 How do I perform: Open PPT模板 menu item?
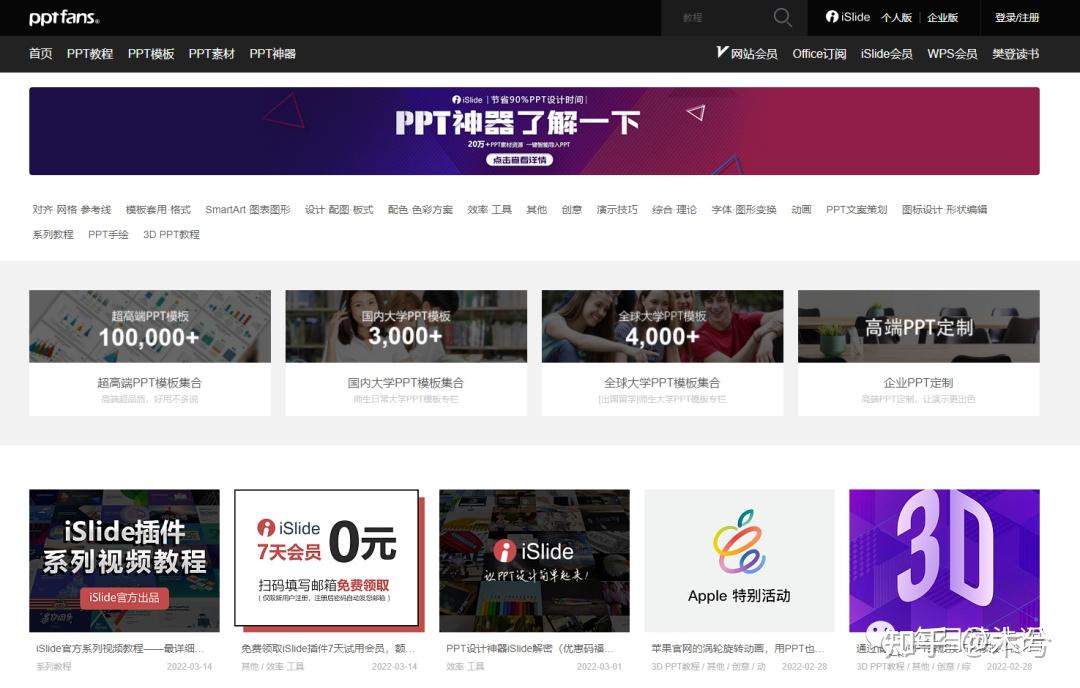pos(151,54)
